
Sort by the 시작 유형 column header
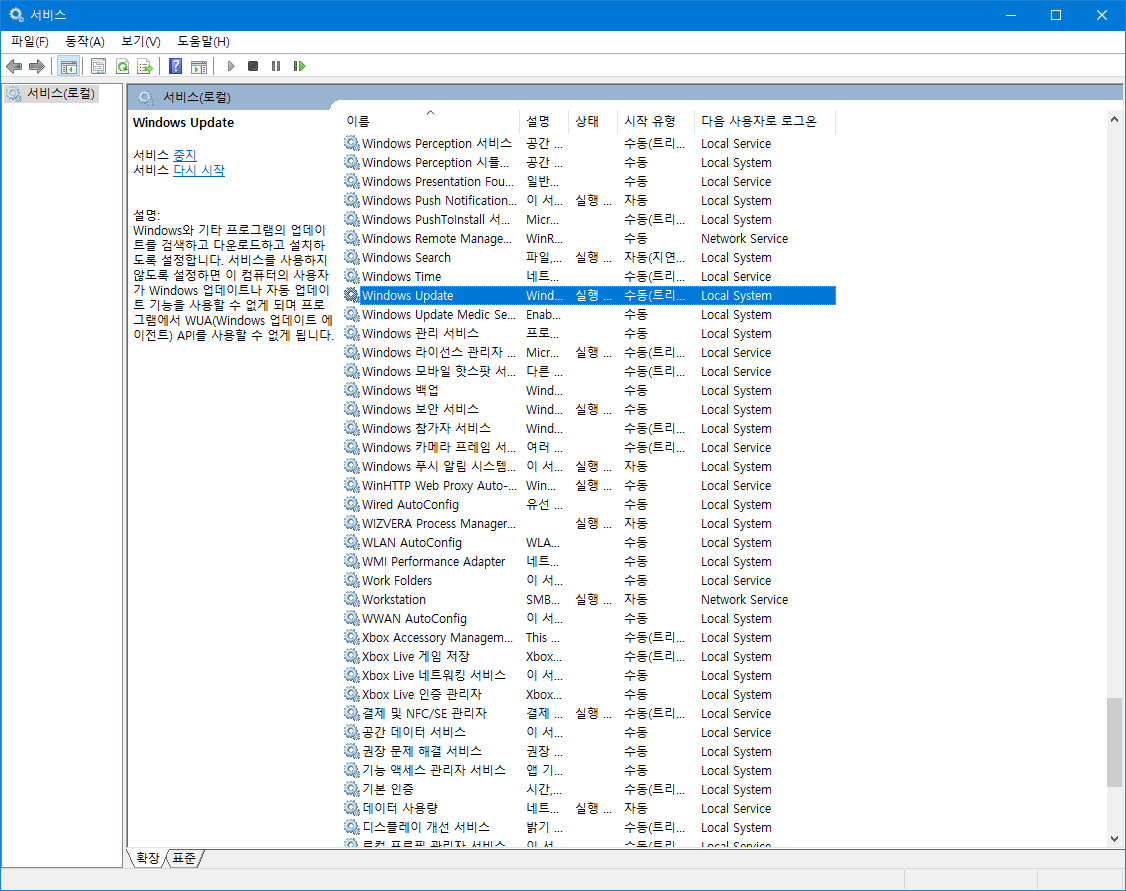[655, 121]
